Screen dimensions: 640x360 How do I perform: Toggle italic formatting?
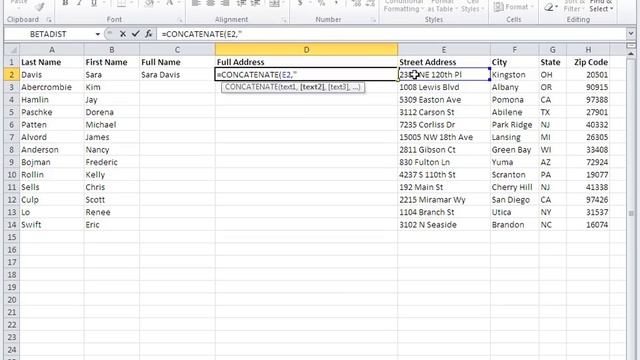click(x=79, y=3)
